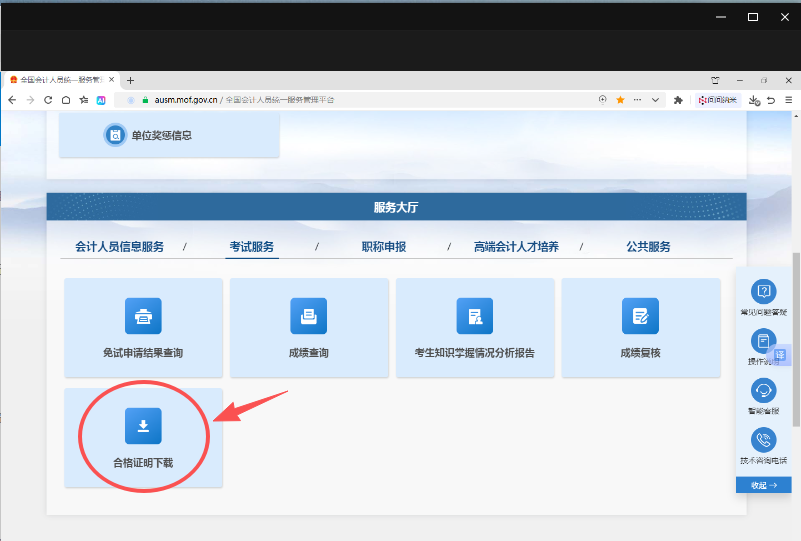Open the 职称申报 tab
This screenshot has width=801, height=541.
coord(384,247)
